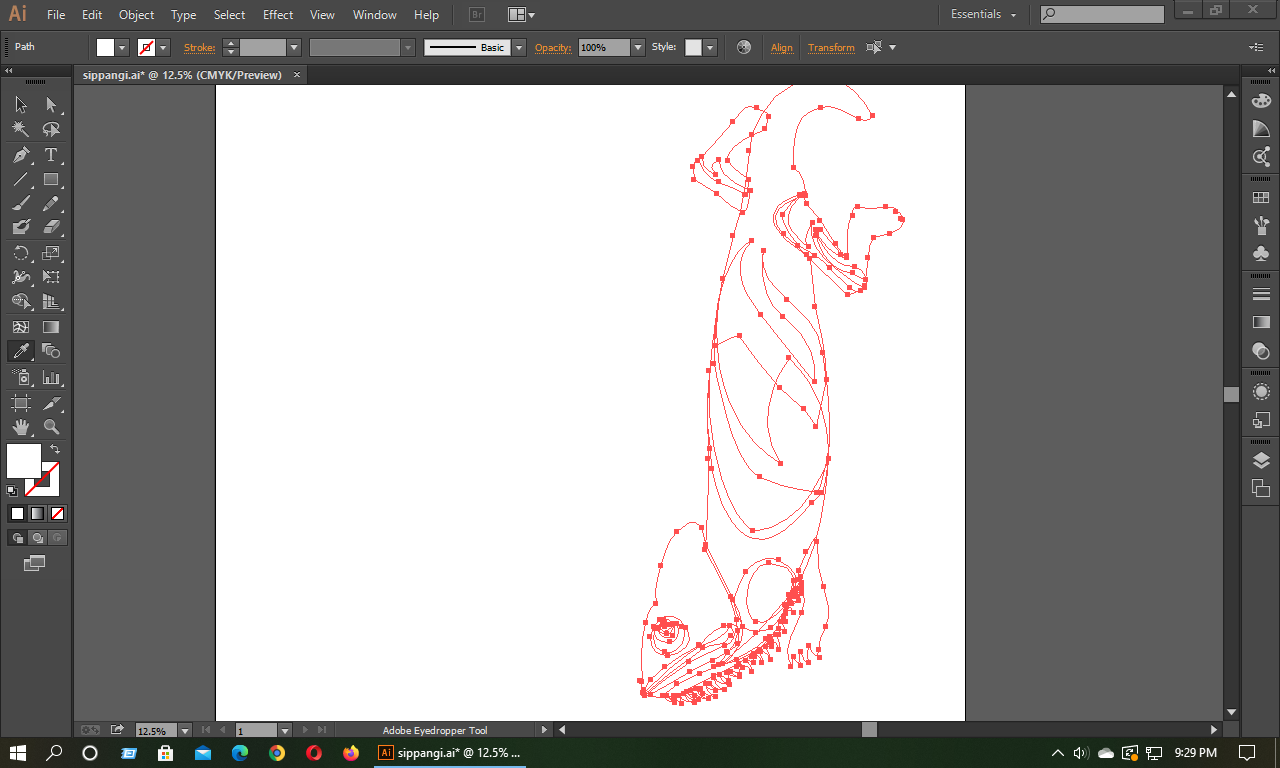Viewport: 1280px width, 768px height.
Task: Open the variable width profile dropdown
Action: pyautogui.click(x=408, y=47)
